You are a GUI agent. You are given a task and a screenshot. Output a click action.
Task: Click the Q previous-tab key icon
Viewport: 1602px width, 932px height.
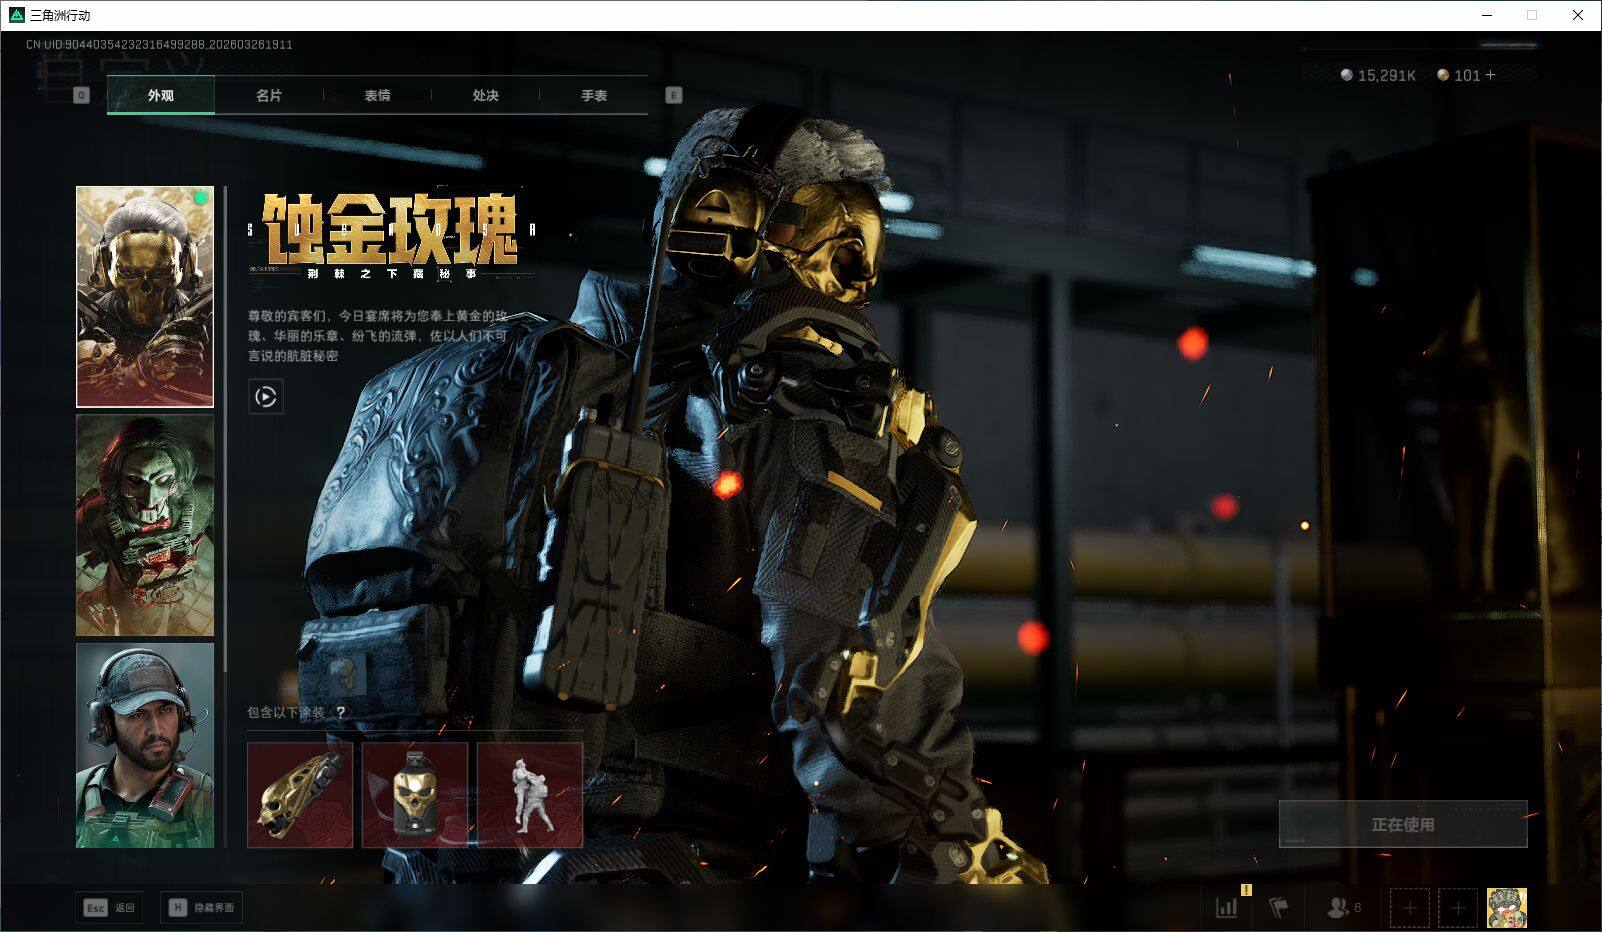82,95
